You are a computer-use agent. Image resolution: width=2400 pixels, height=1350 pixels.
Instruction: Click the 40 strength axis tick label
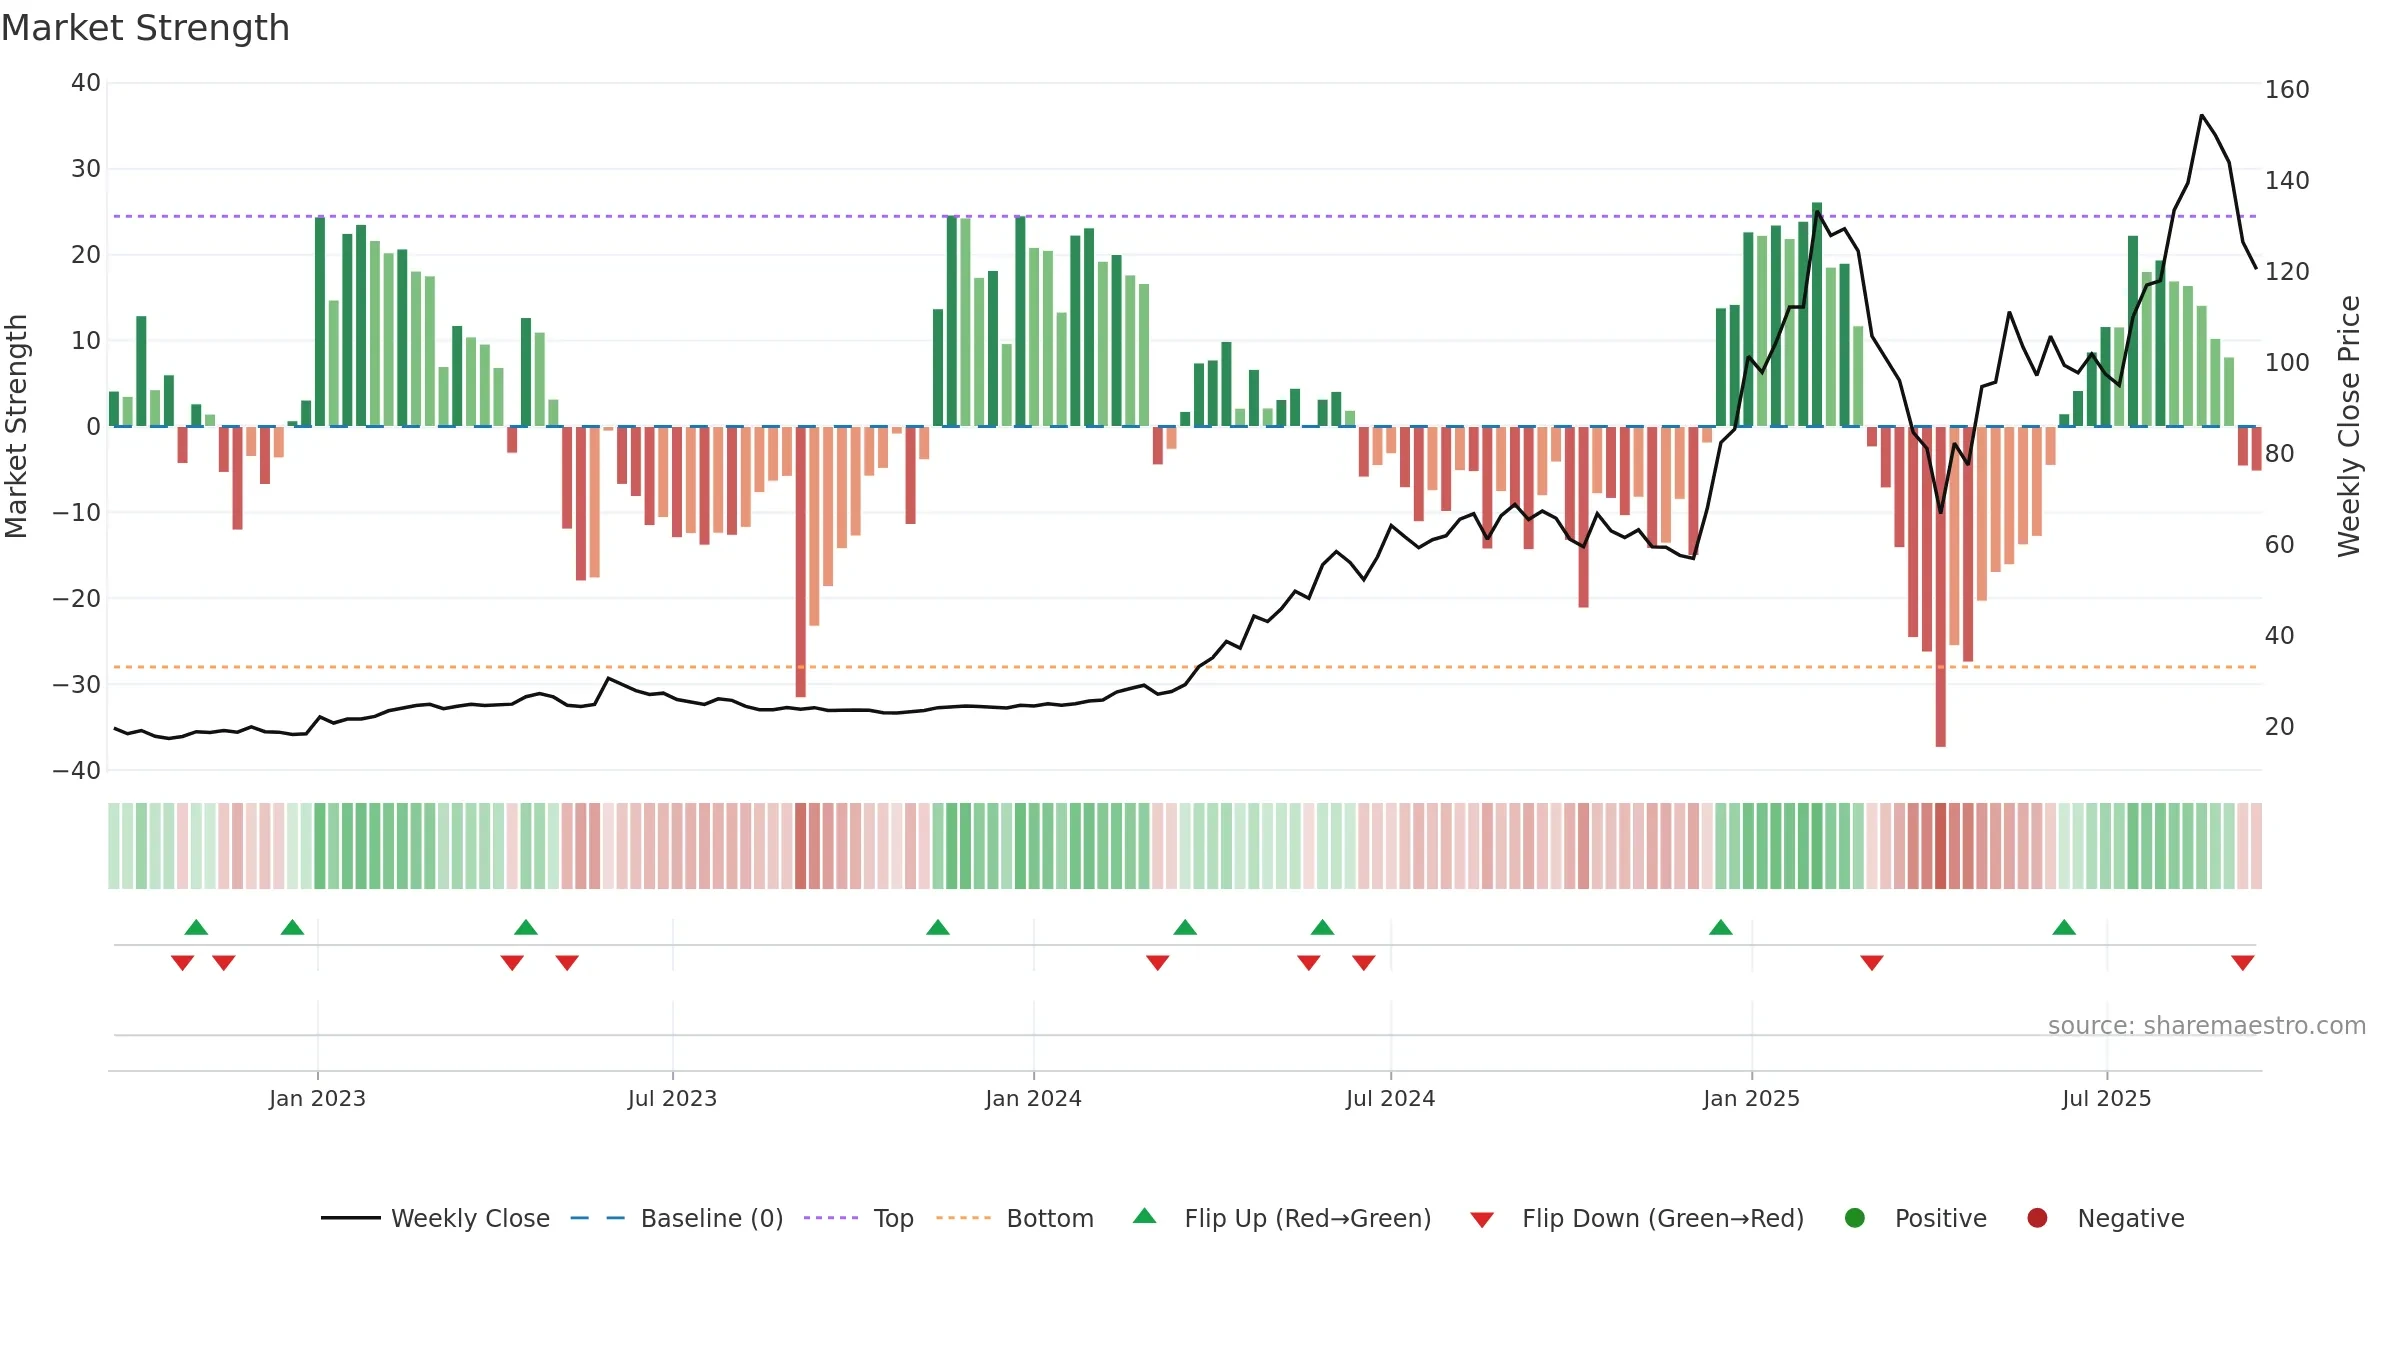[x=86, y=82]
